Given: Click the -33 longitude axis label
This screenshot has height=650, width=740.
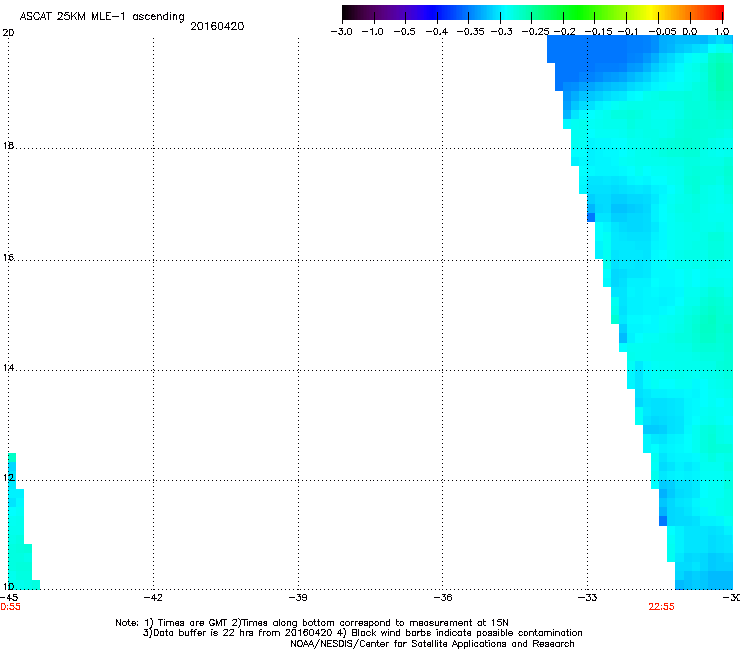Looking at the screenshot, I should pos(587,598).
